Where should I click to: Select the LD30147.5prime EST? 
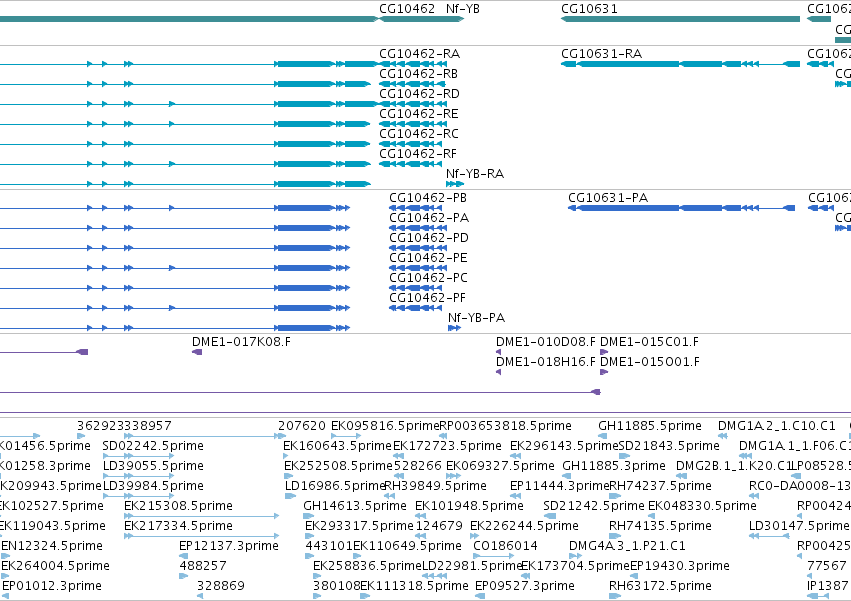(x=799, y=527)
